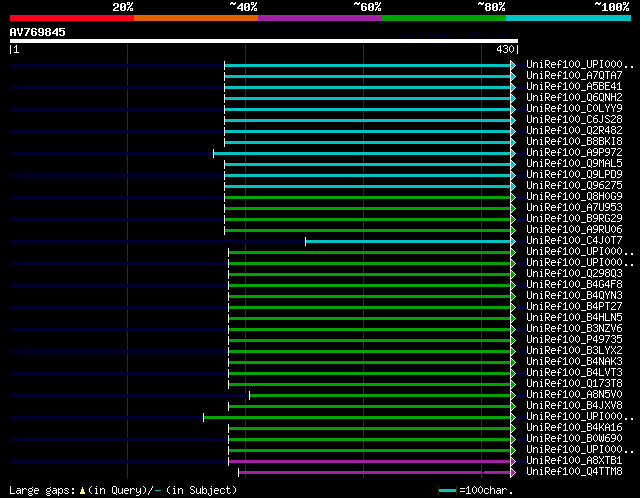640x498 pixels.
Task: Open hit UniRef100_C0LYY9
Action: click(574, 109)
